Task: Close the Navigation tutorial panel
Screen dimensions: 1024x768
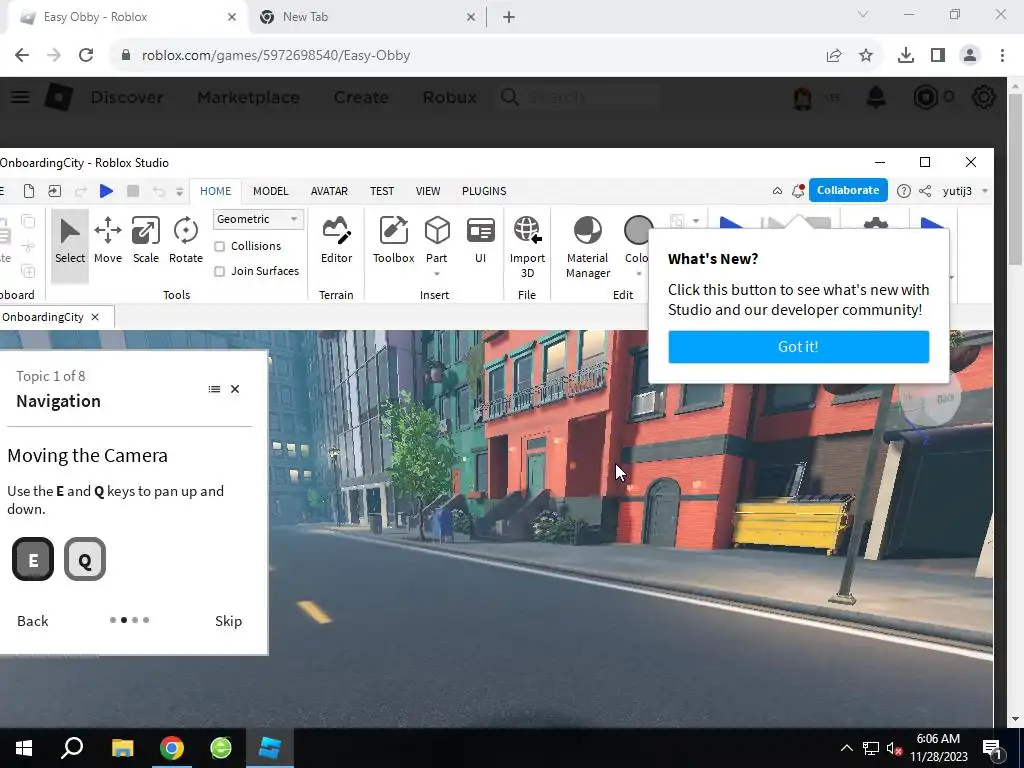Action: pos(235,389)
